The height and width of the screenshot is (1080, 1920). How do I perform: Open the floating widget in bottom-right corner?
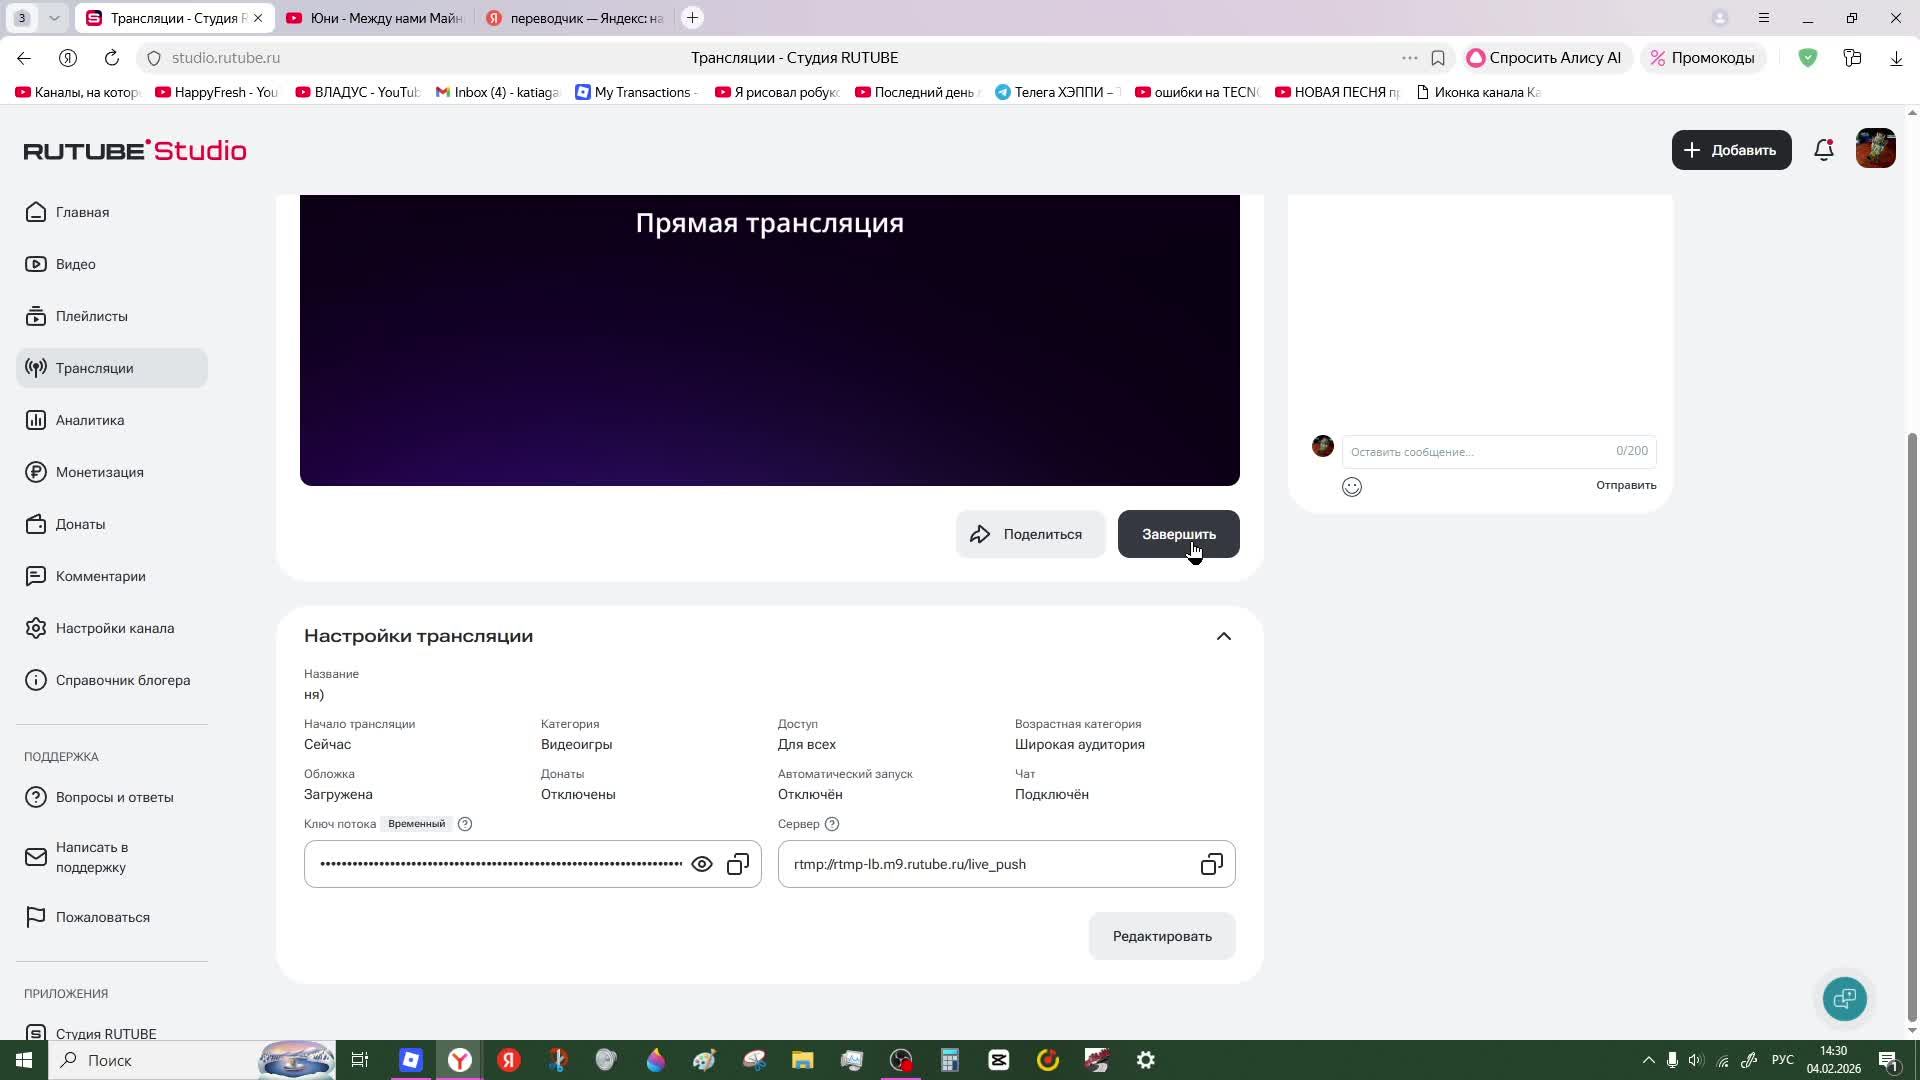click(x=1844, y=999)
